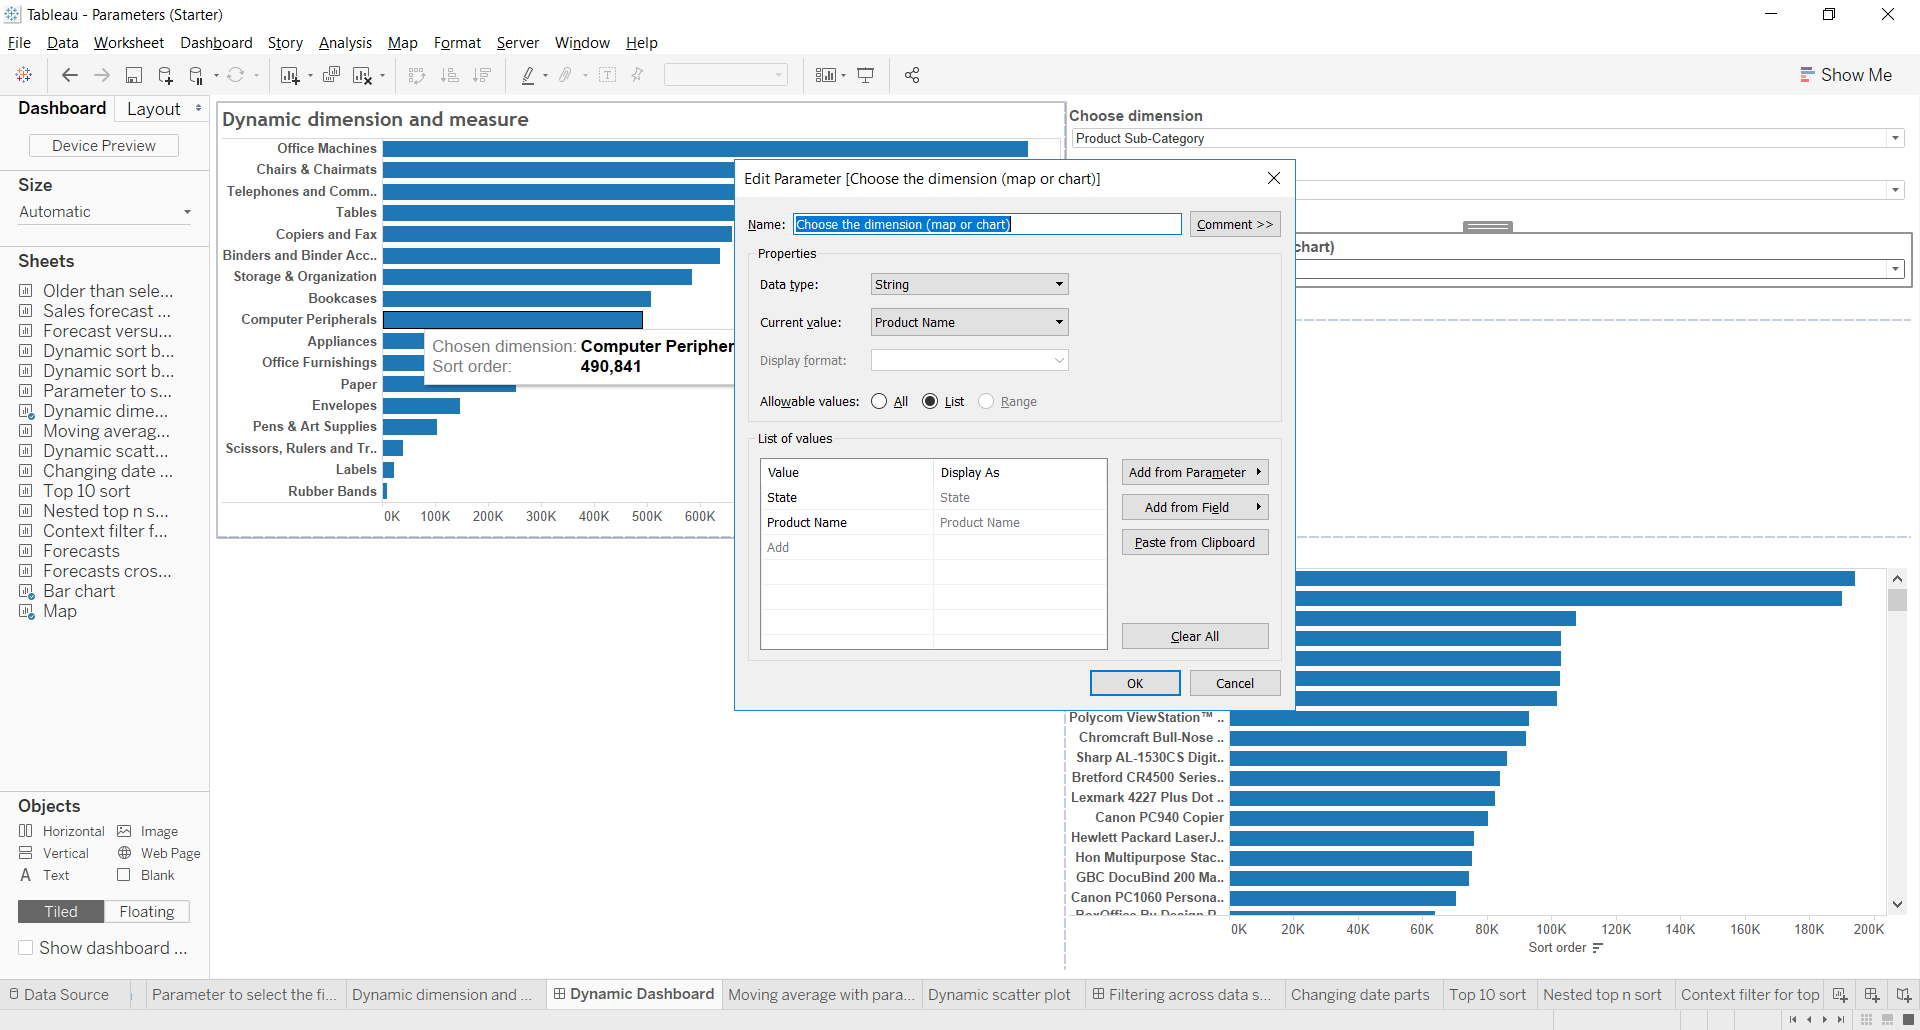Viewport: 1920px width, 1030px height.
Task: Expand the Add from Field menu
Action: [x=1194, y=507]
